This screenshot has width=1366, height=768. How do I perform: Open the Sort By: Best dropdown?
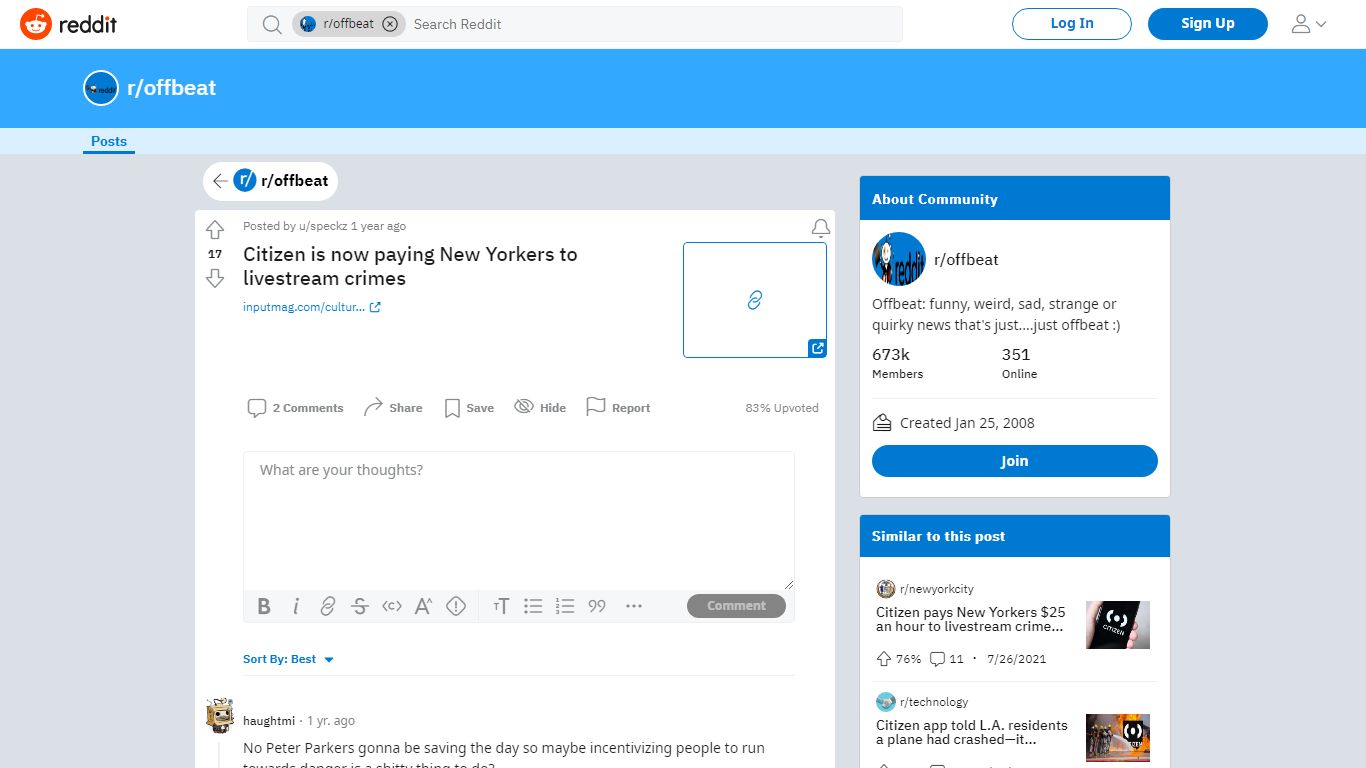coord(288,659)
